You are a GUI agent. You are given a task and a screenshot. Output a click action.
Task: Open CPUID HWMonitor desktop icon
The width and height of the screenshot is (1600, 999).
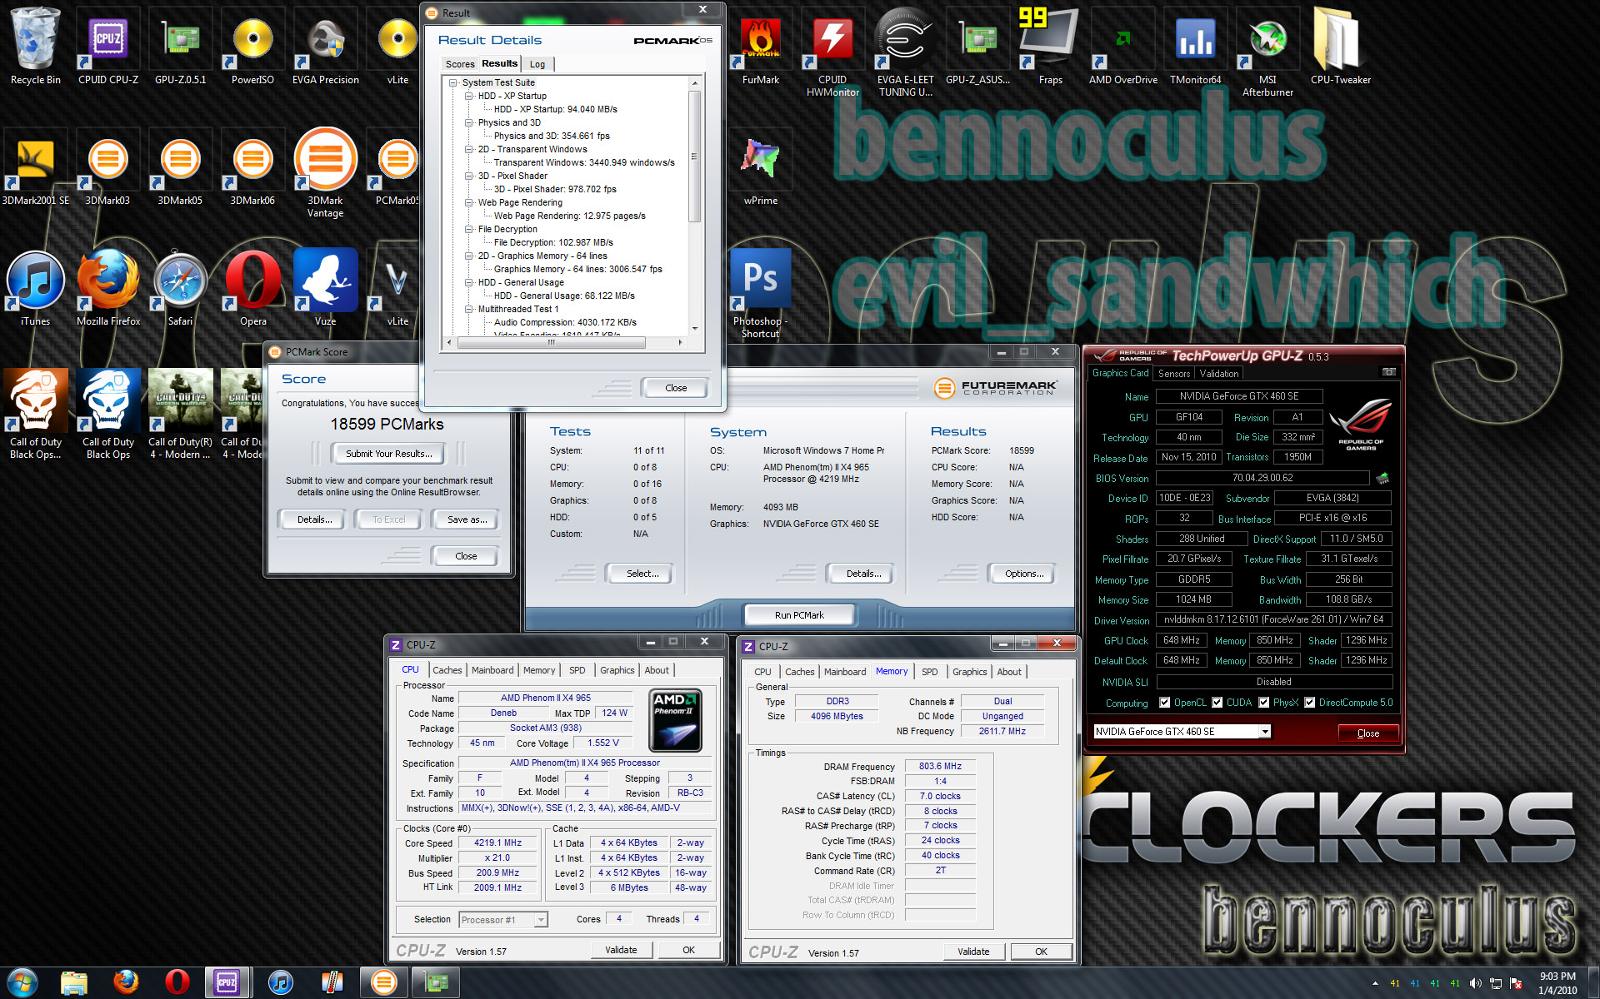click(832, 55)
